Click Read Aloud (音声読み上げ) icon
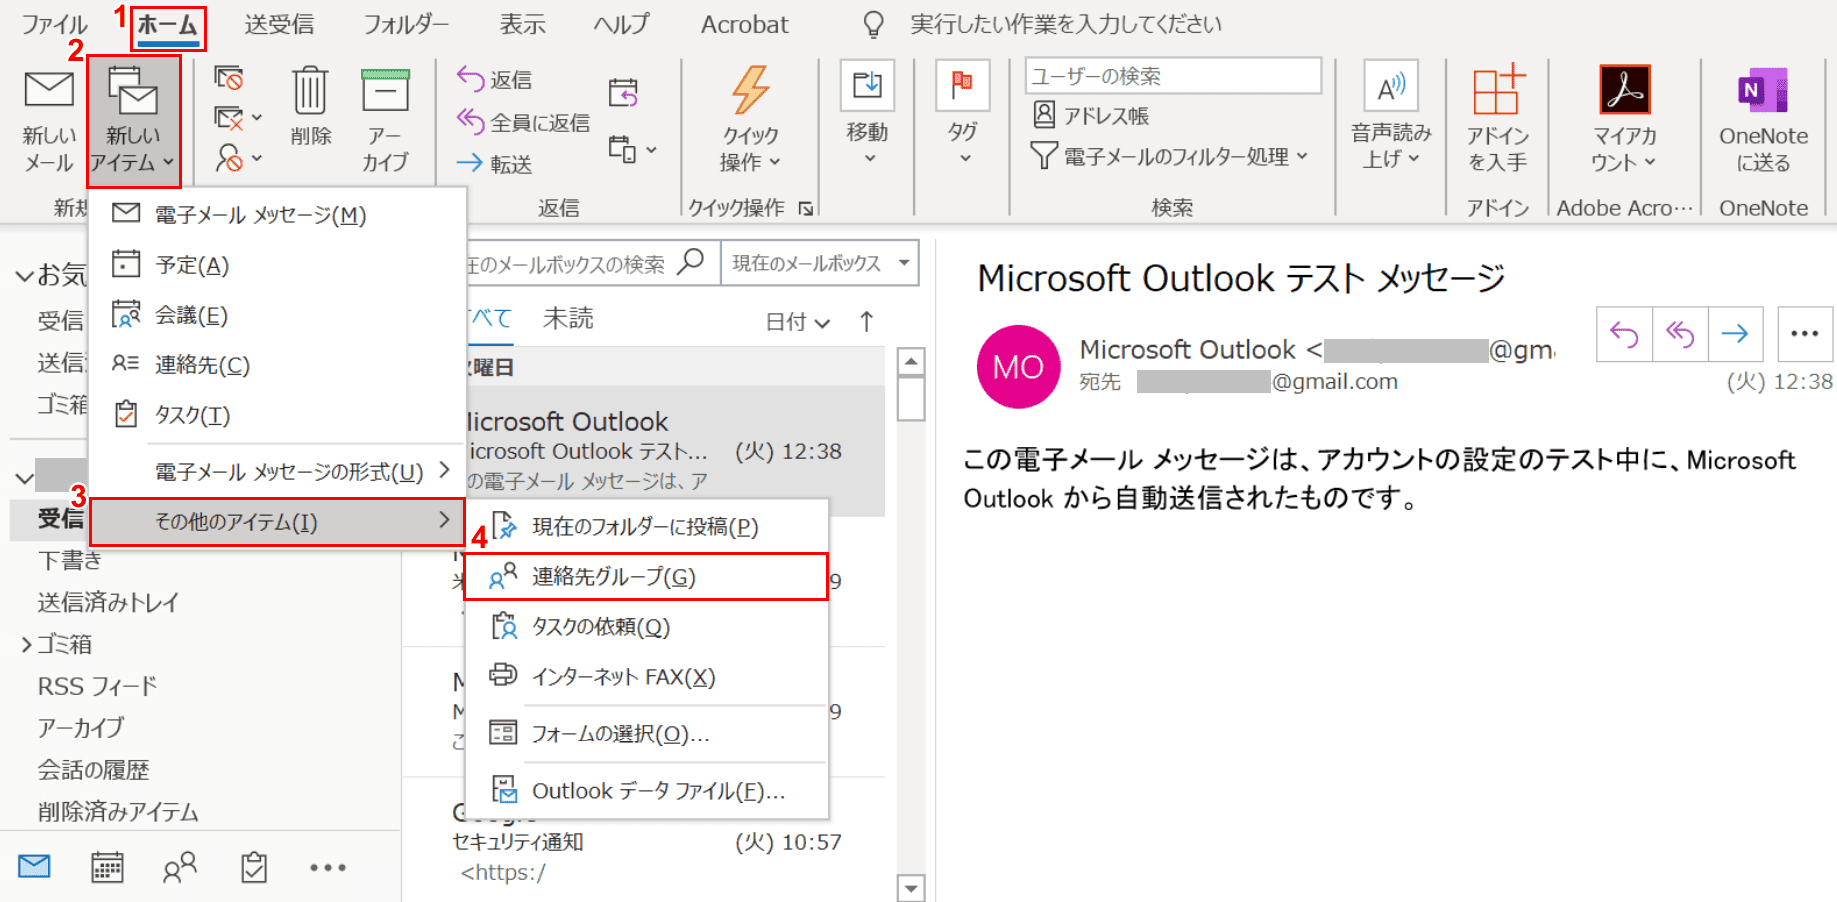Screen dimensions: 1837x902 pyautogui.click(x=1391, y=87)
